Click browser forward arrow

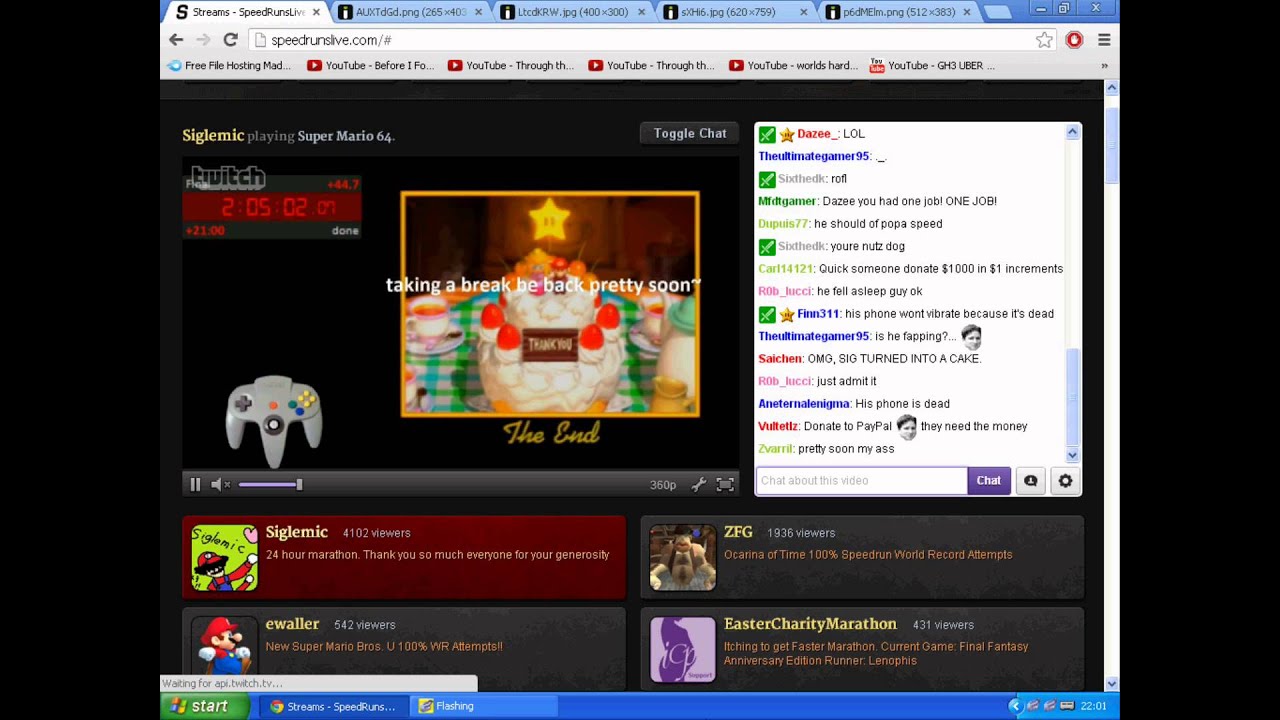coord(203,40)
